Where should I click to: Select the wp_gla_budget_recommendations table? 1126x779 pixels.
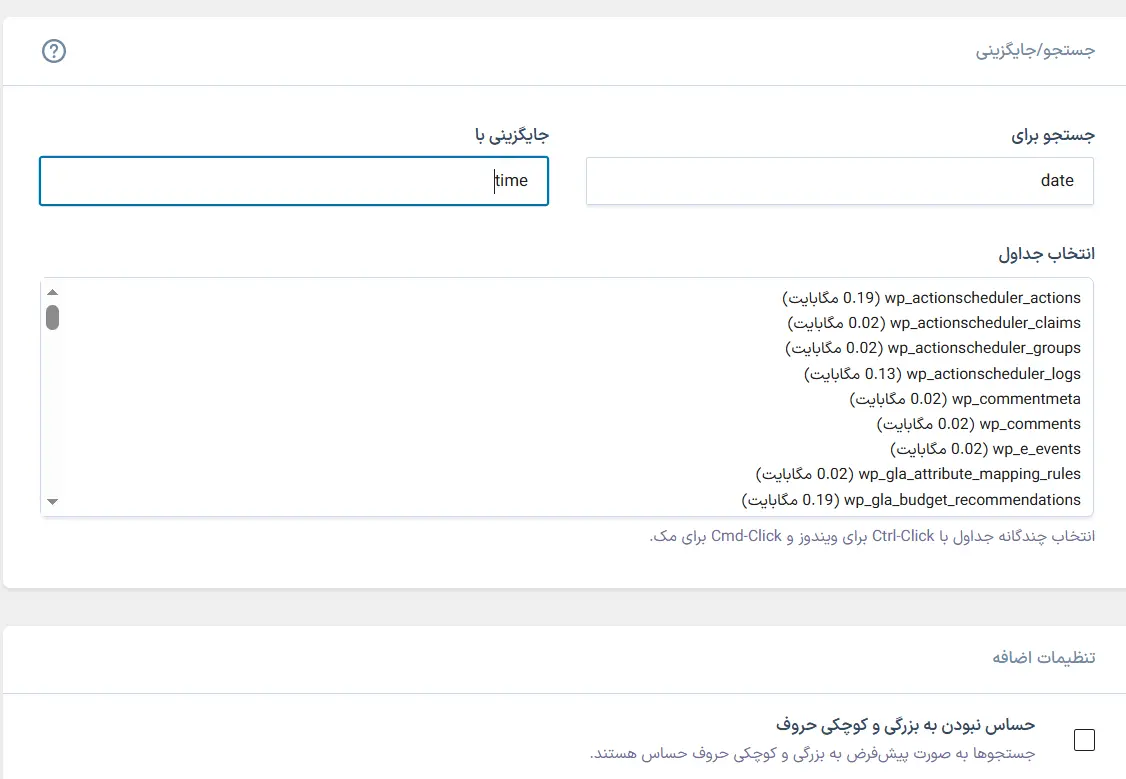click(x=911, y=500)
